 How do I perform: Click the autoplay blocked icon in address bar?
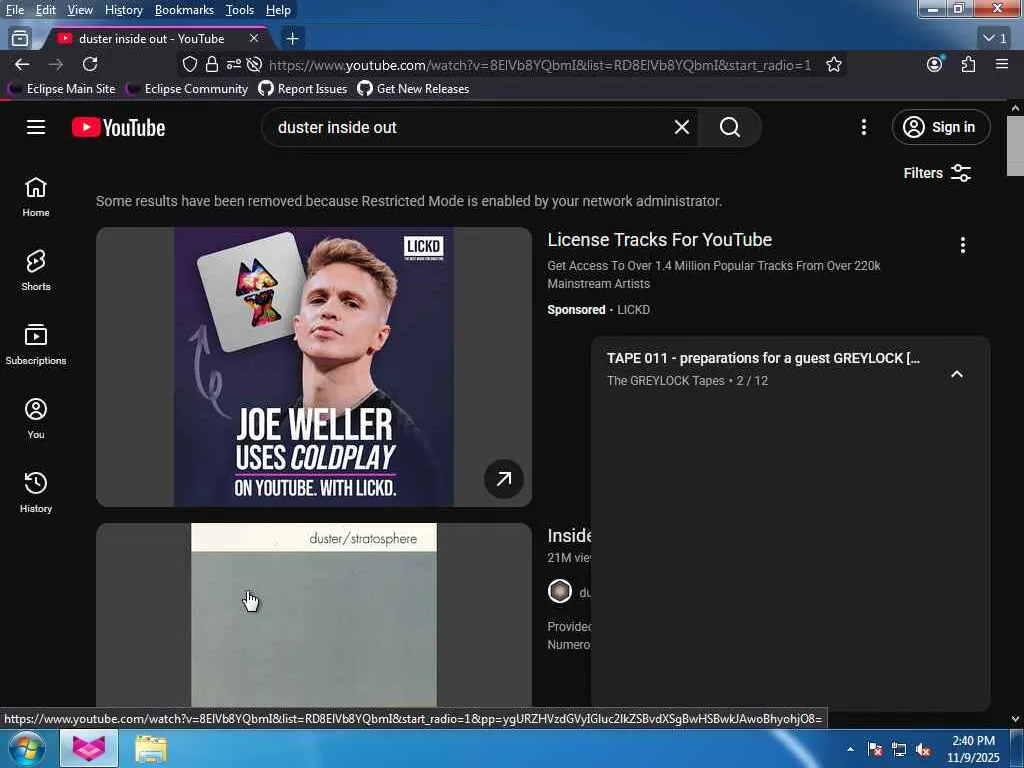(255, 64)
